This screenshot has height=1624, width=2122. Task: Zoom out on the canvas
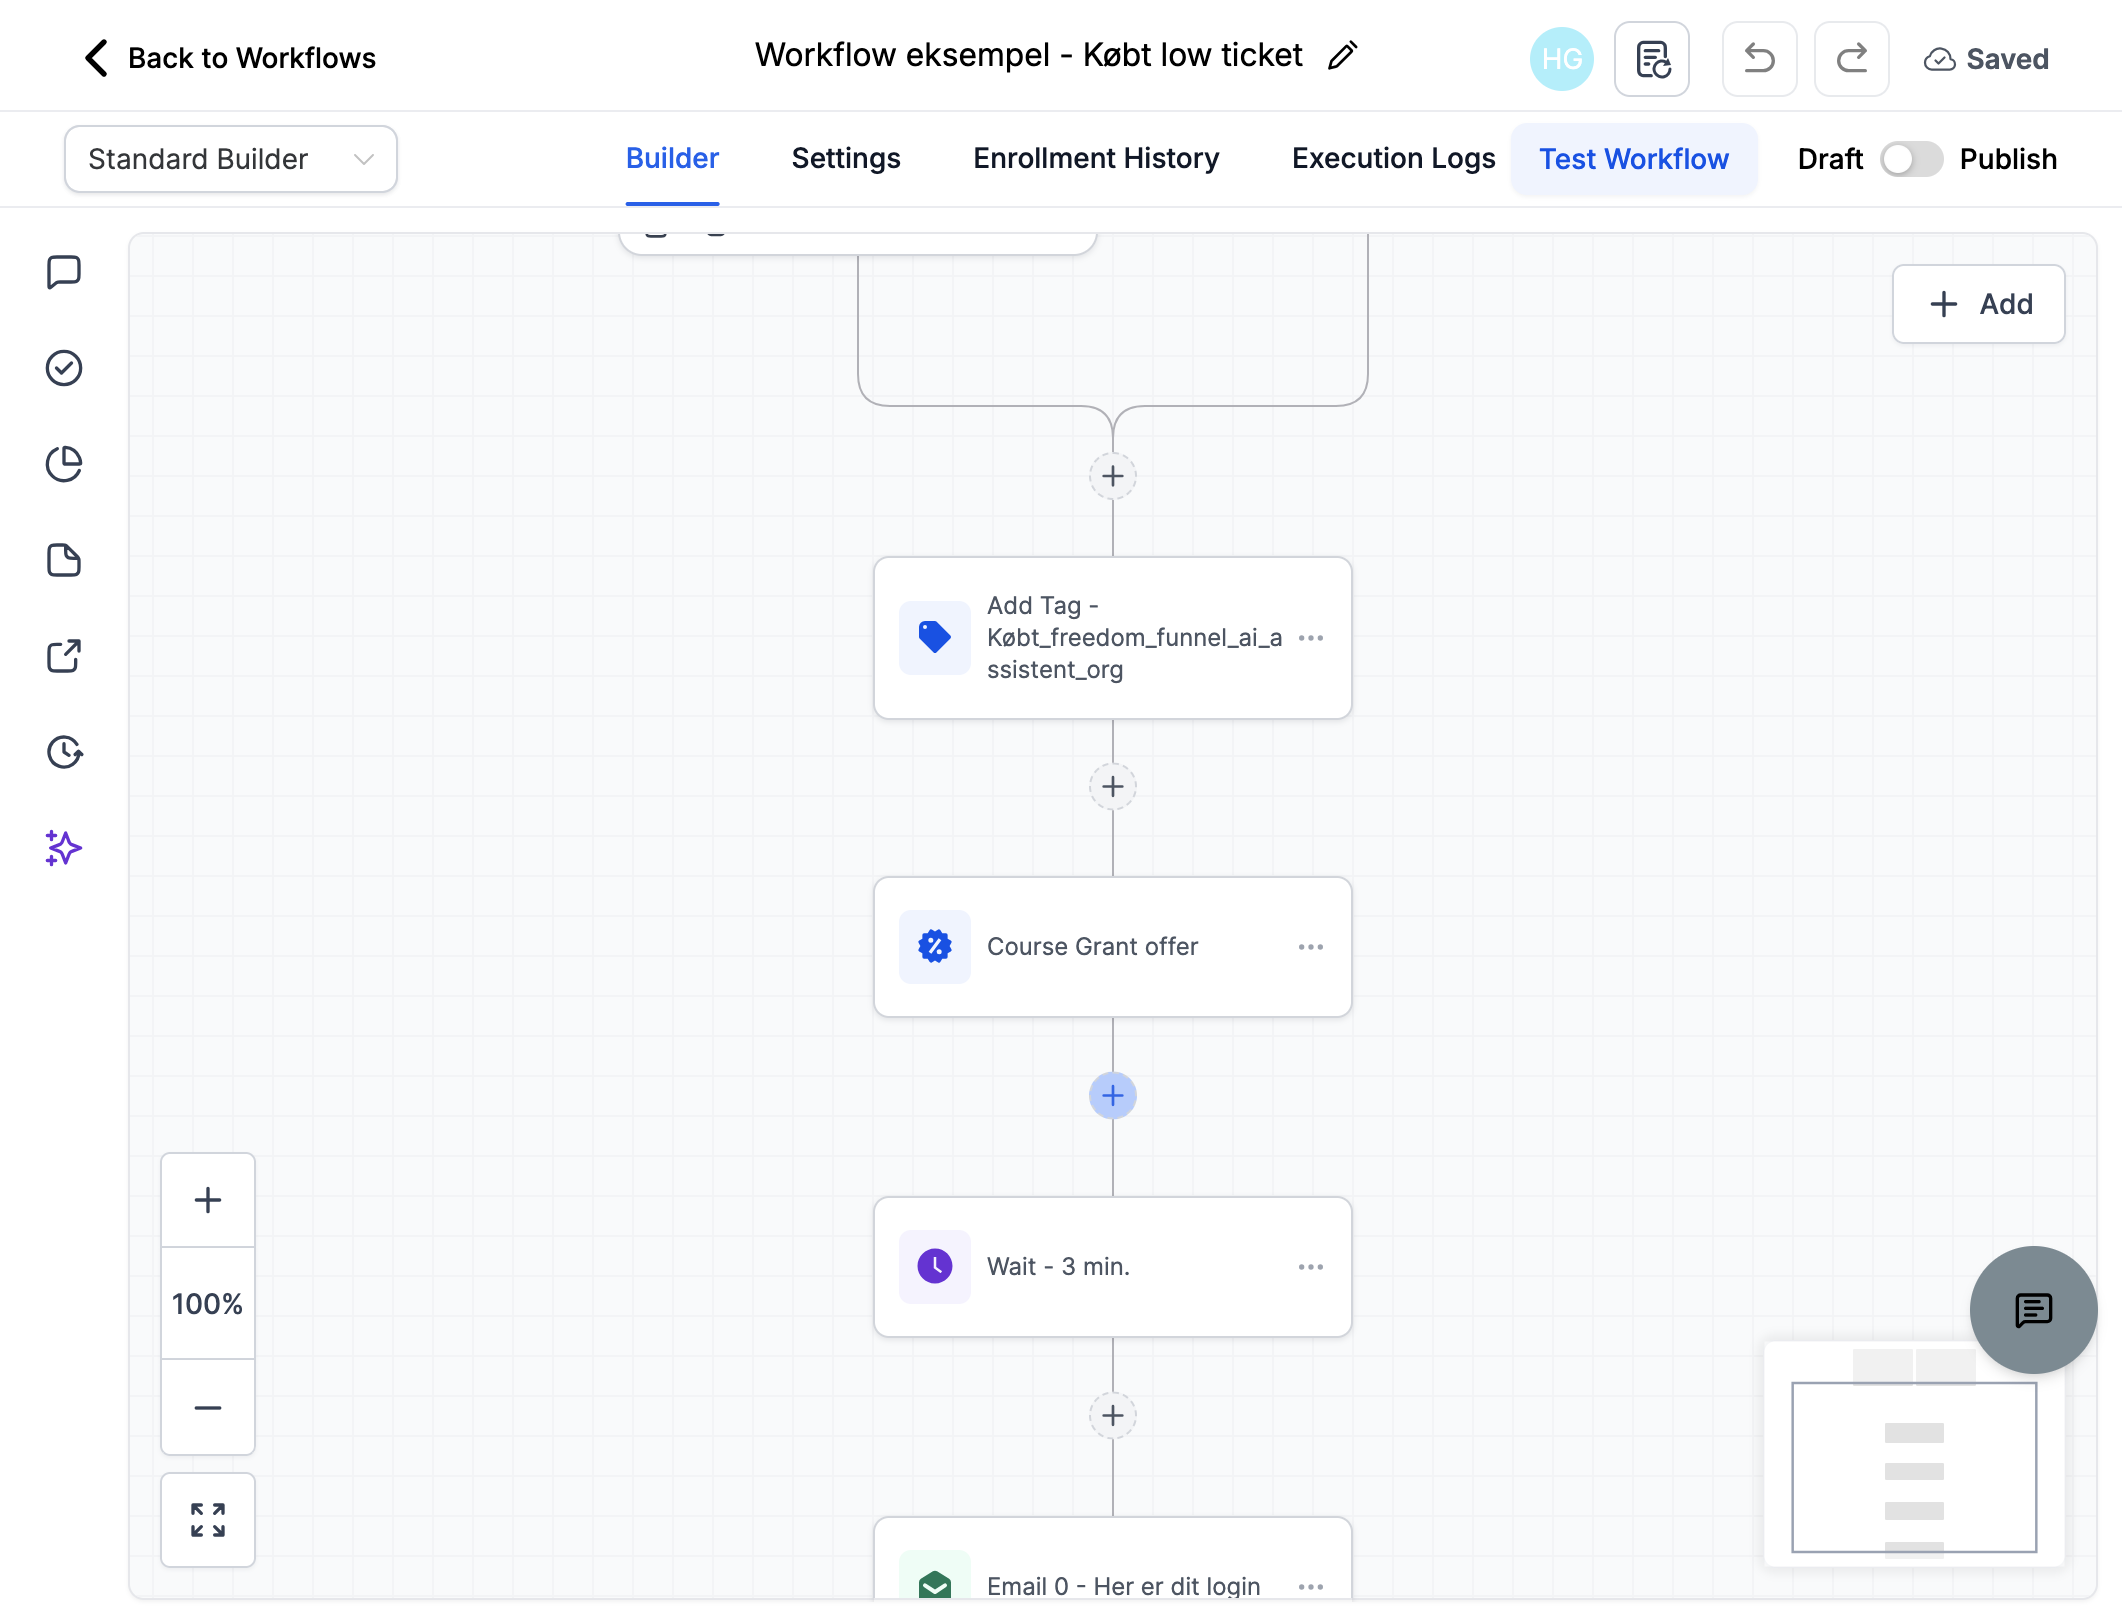(x=208, y=1407)
